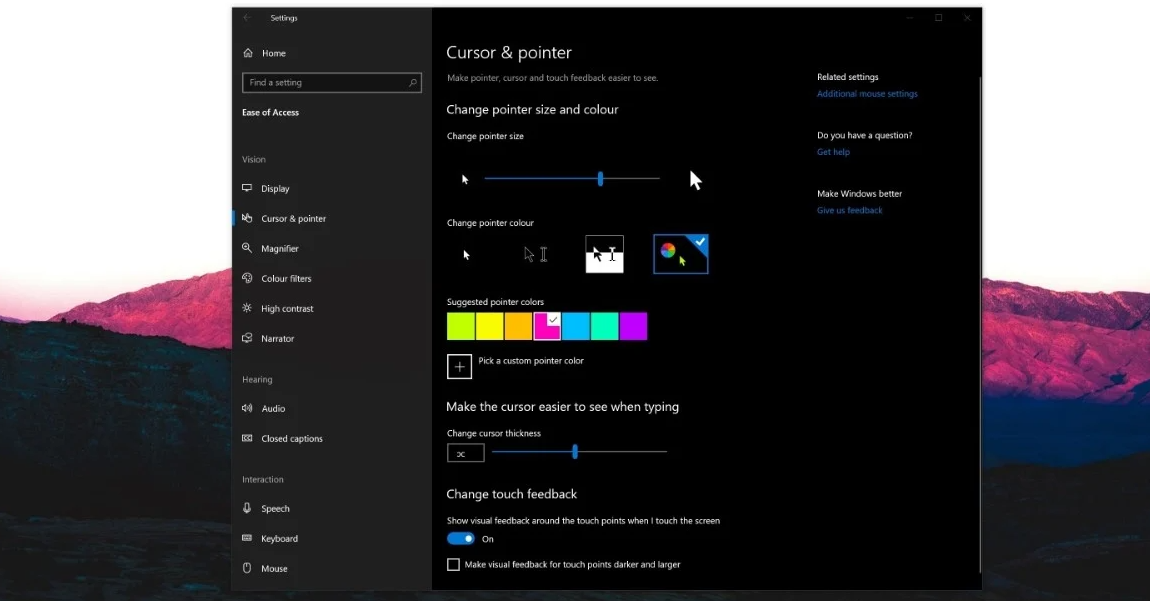Select the inverted pointer colour option
Image resolution: width=1150 pixels, height=601 pixels.
click(x=604, y=255)
